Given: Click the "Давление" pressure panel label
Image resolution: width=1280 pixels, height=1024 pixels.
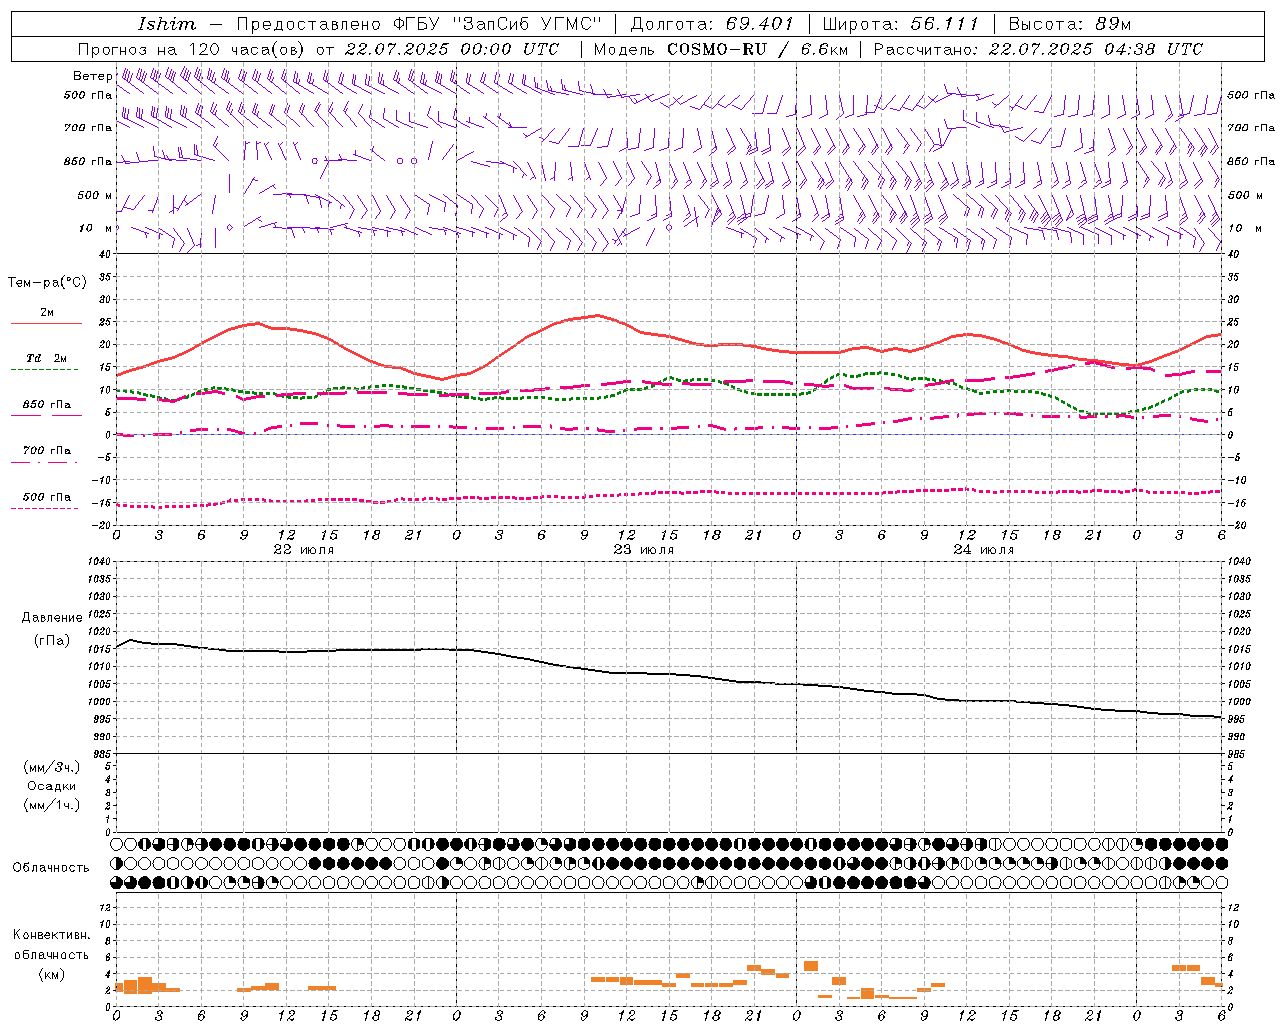Looking at the screenshot, I should pyautogui.click(x=52, y=618).
